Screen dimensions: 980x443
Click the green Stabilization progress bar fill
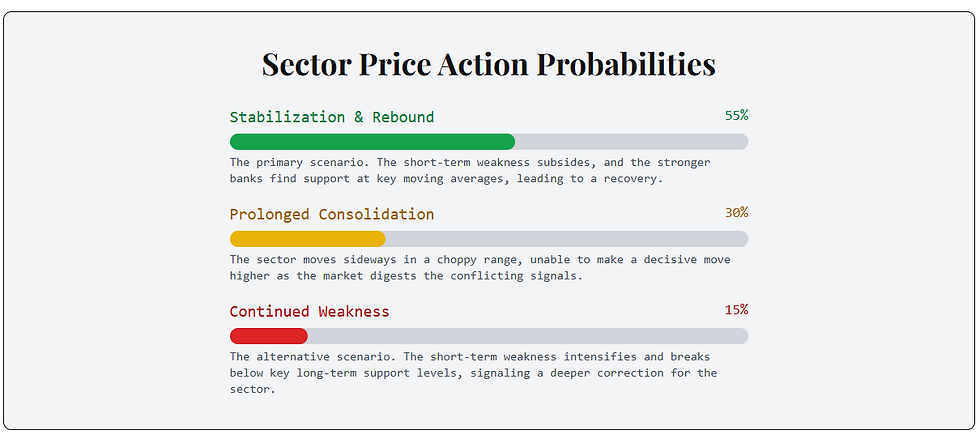click(372, 142)
